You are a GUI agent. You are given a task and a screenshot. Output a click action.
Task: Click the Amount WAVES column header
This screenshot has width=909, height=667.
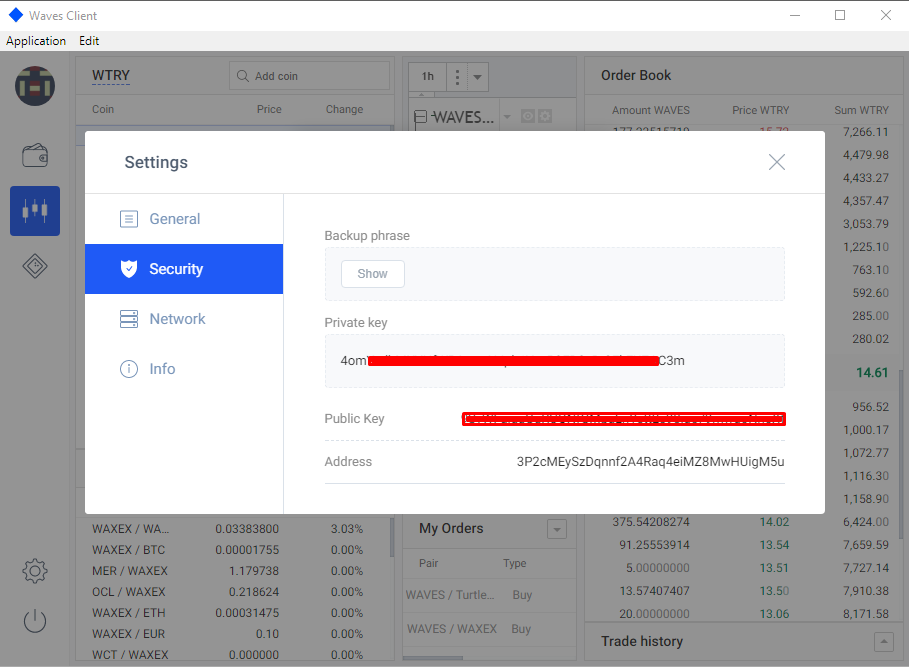pyautogui.click(x=651, y=110)
